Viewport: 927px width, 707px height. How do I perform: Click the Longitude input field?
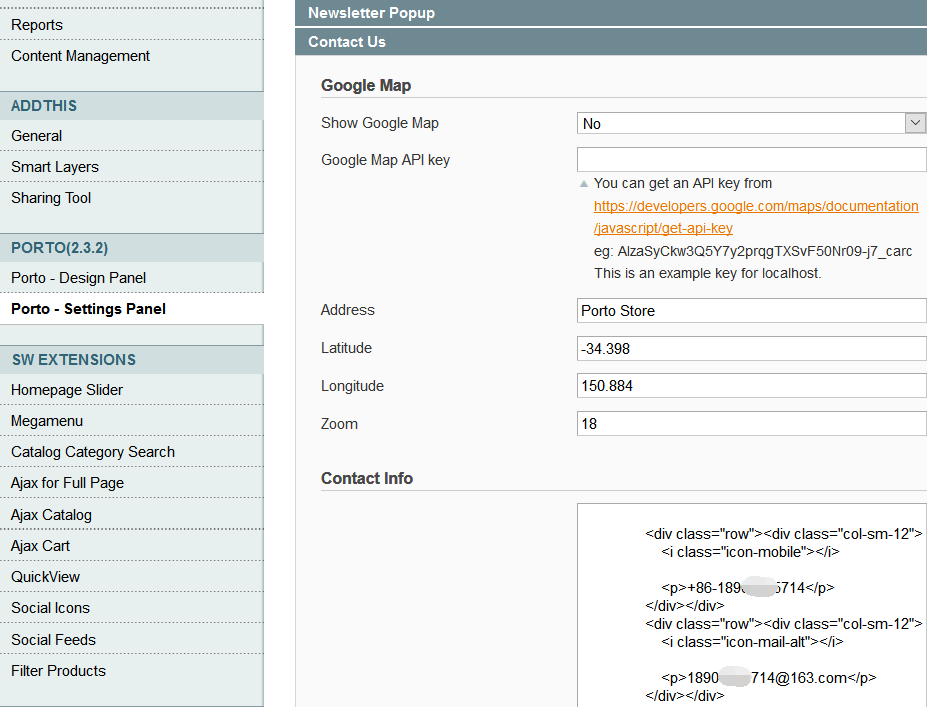coord(751,386)
